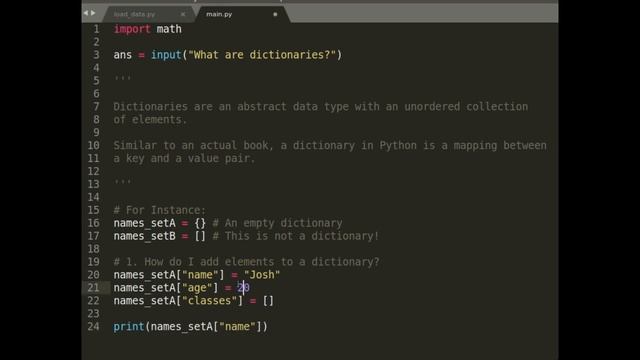Click the opening triple quotes on line 5
The width and height of the screenshot is (640, 360).
click(122, 78)
